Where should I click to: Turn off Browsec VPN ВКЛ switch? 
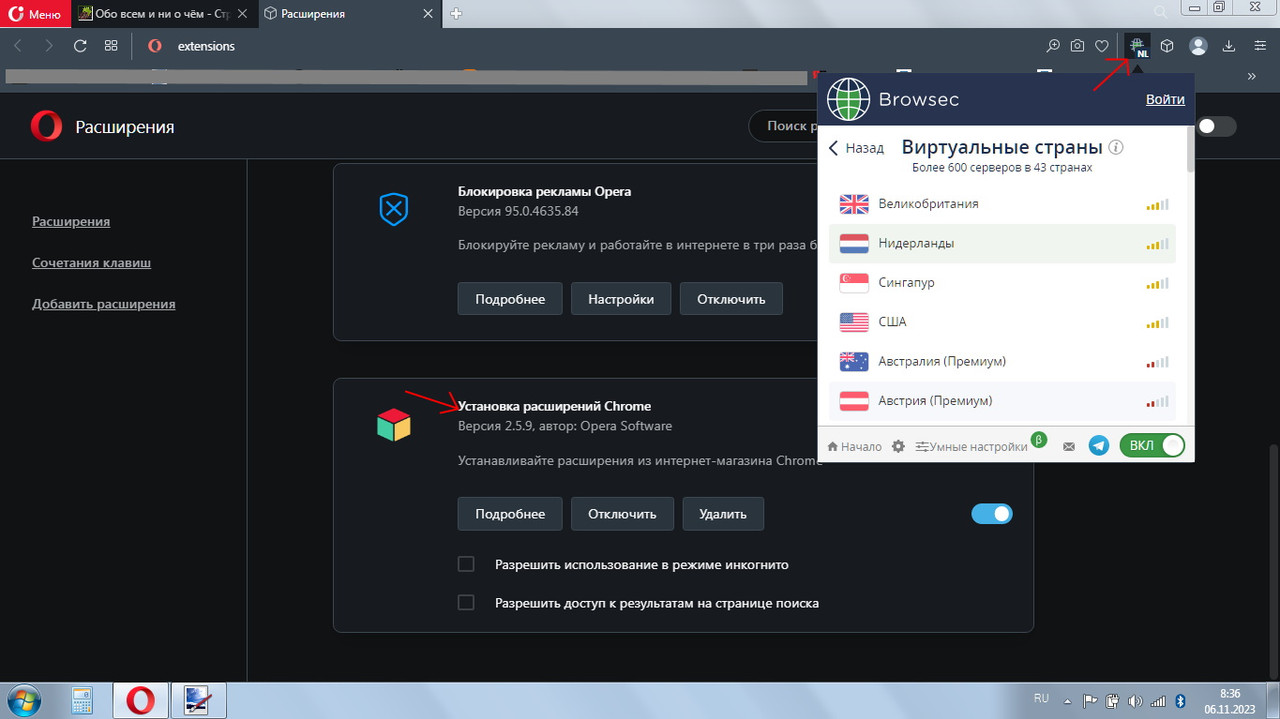[1152, 446]
